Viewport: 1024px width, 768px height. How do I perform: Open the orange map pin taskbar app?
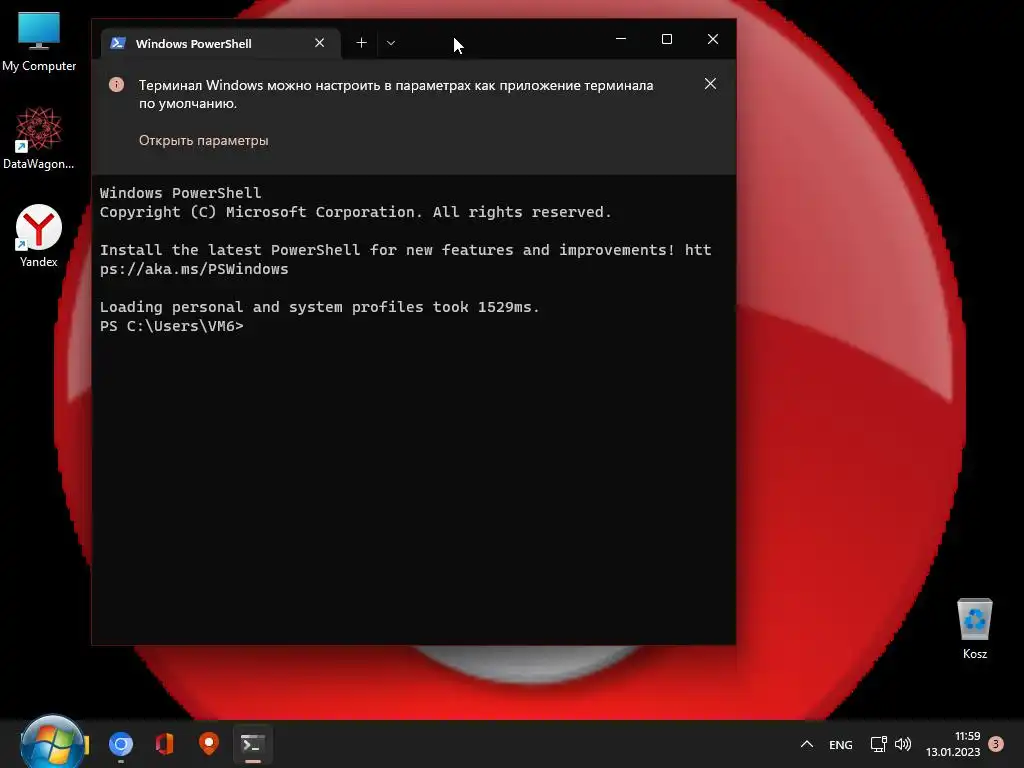coord(209,743)
